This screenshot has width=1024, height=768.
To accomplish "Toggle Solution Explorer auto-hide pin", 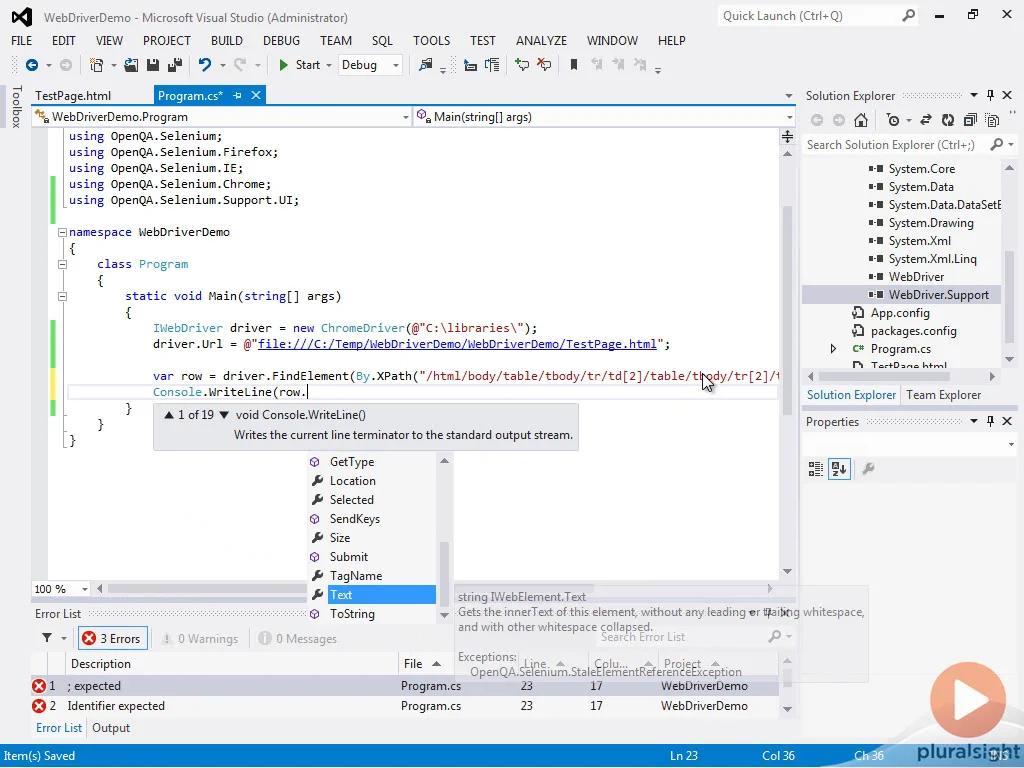I will [x=990, y=95].
